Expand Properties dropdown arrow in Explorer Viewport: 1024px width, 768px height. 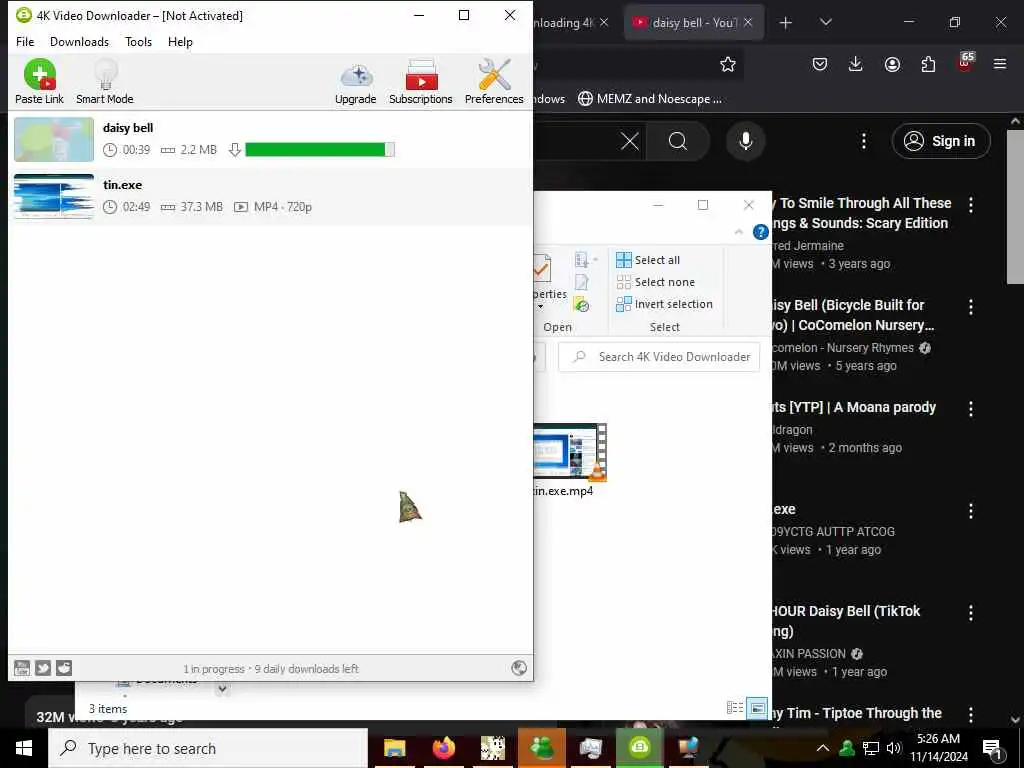[x=541, y=307]
